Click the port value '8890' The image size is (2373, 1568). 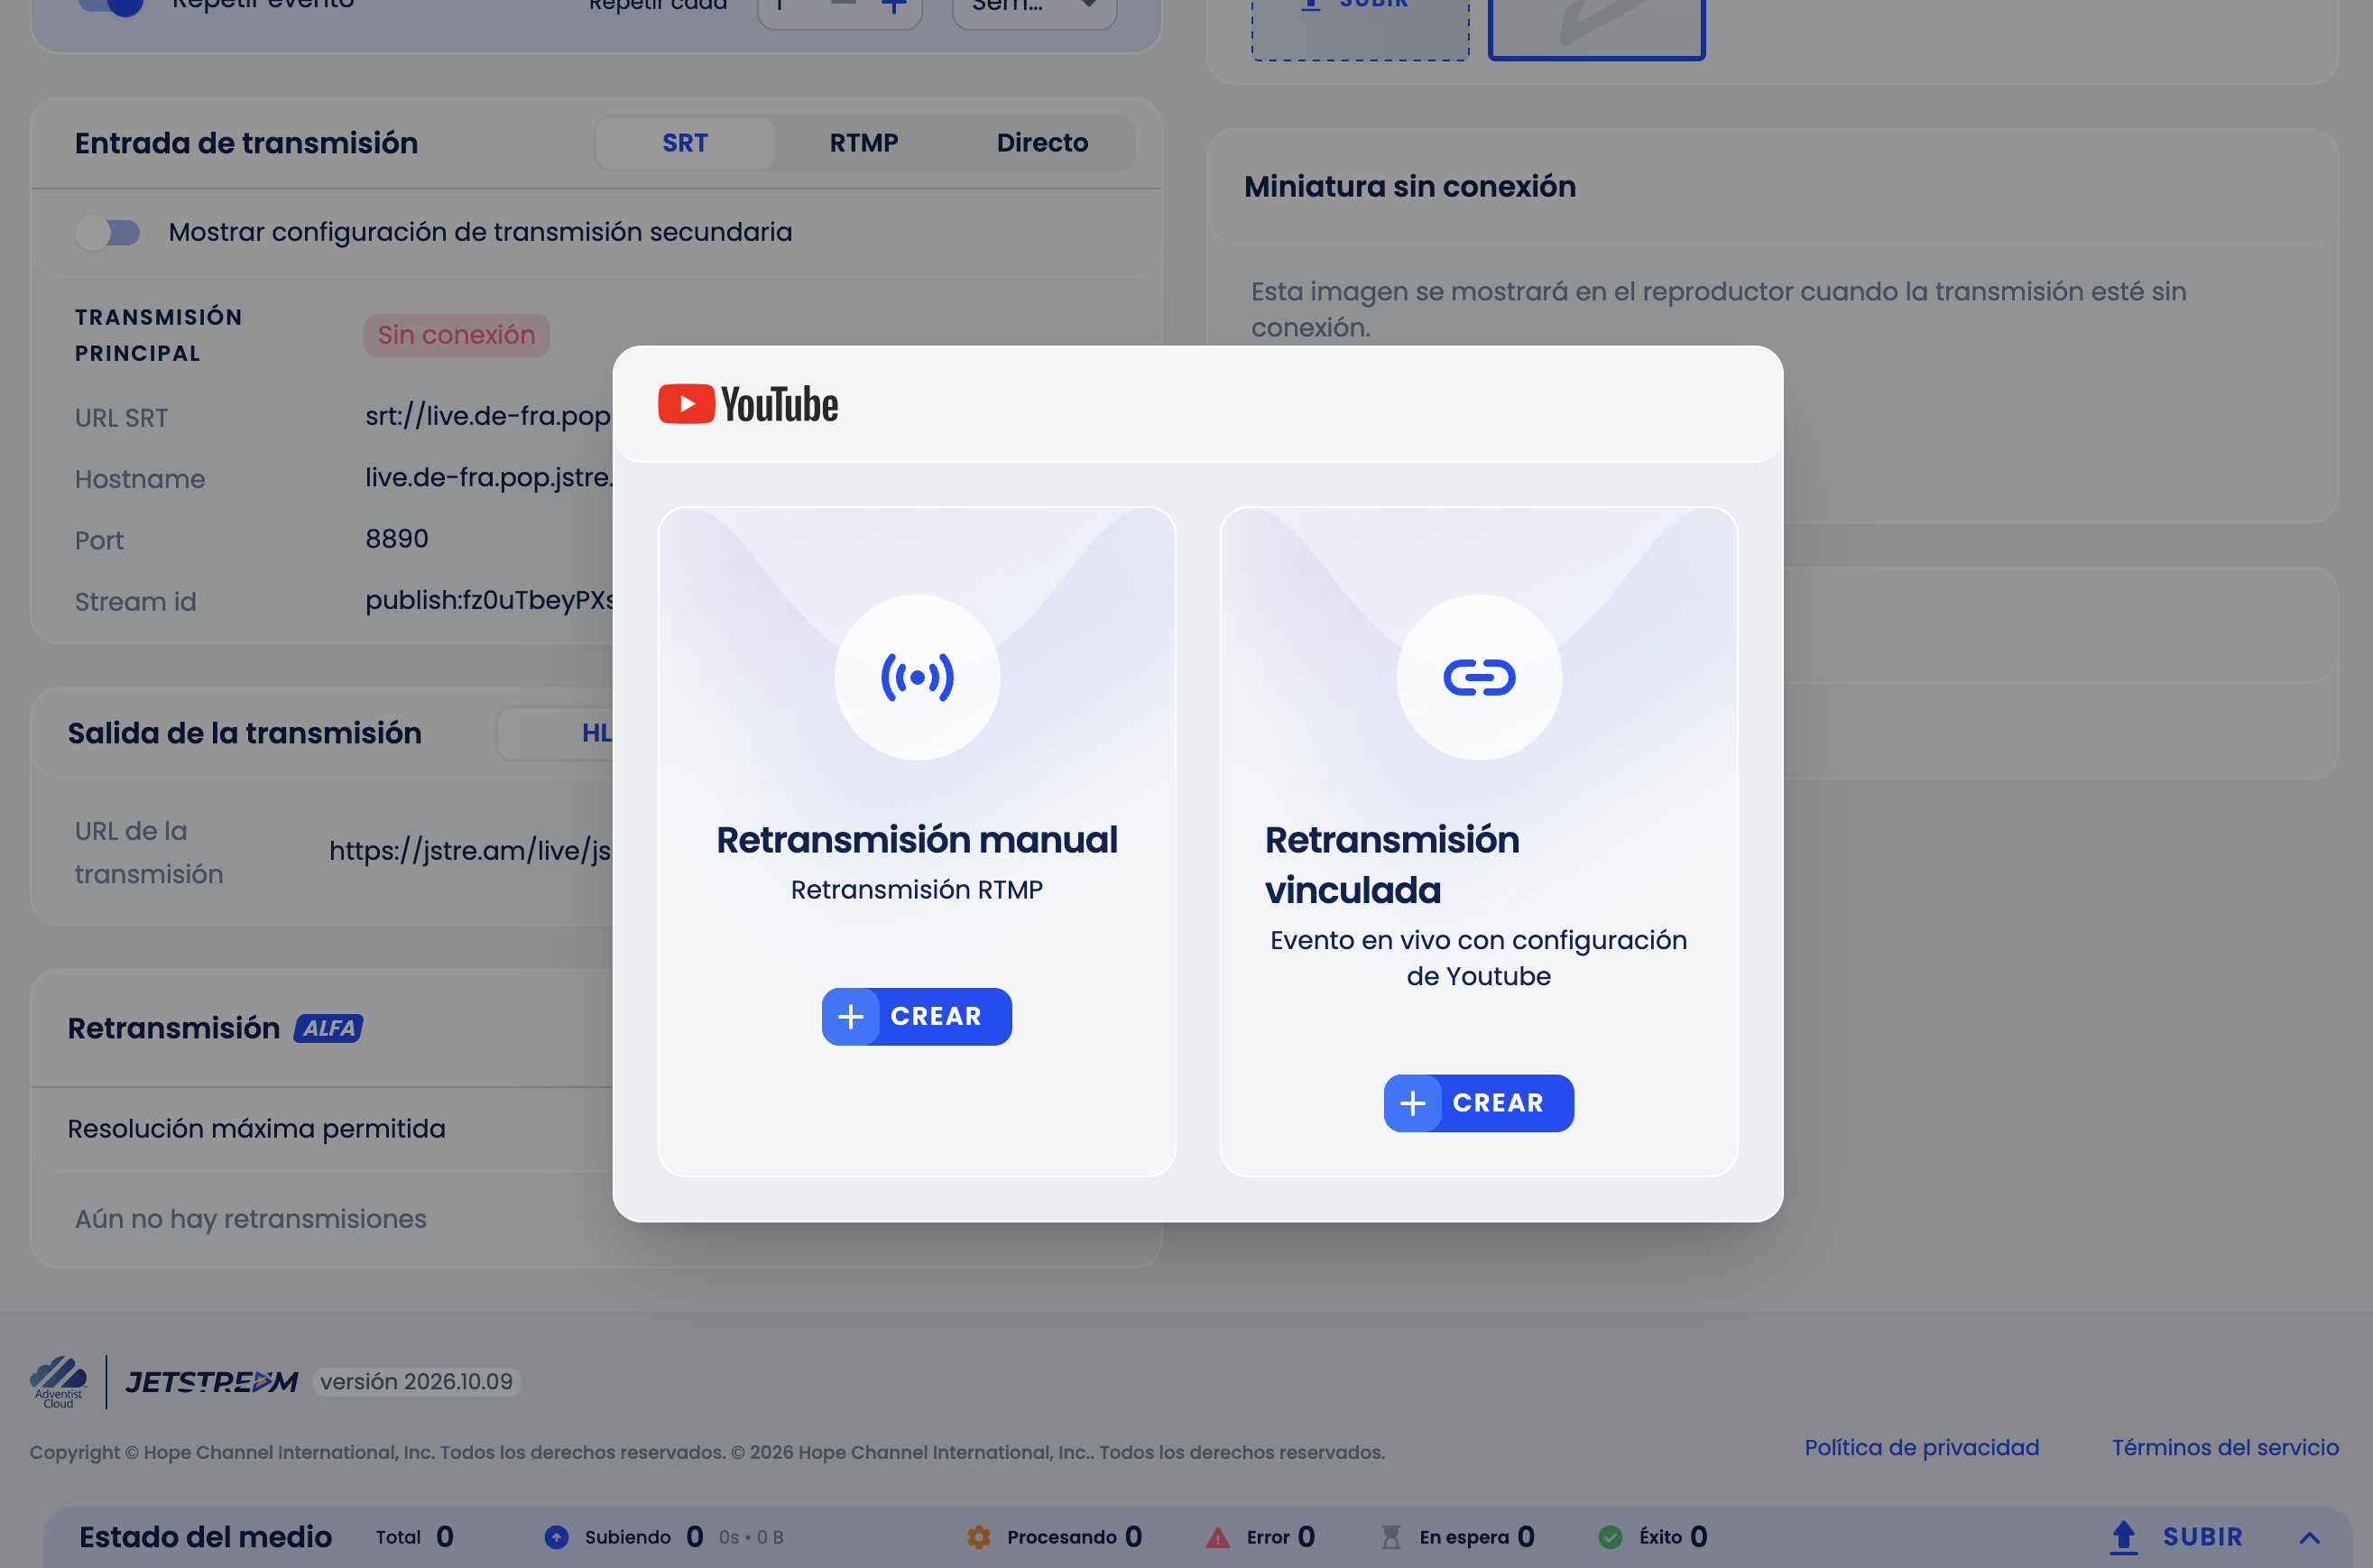click(397, 539)
